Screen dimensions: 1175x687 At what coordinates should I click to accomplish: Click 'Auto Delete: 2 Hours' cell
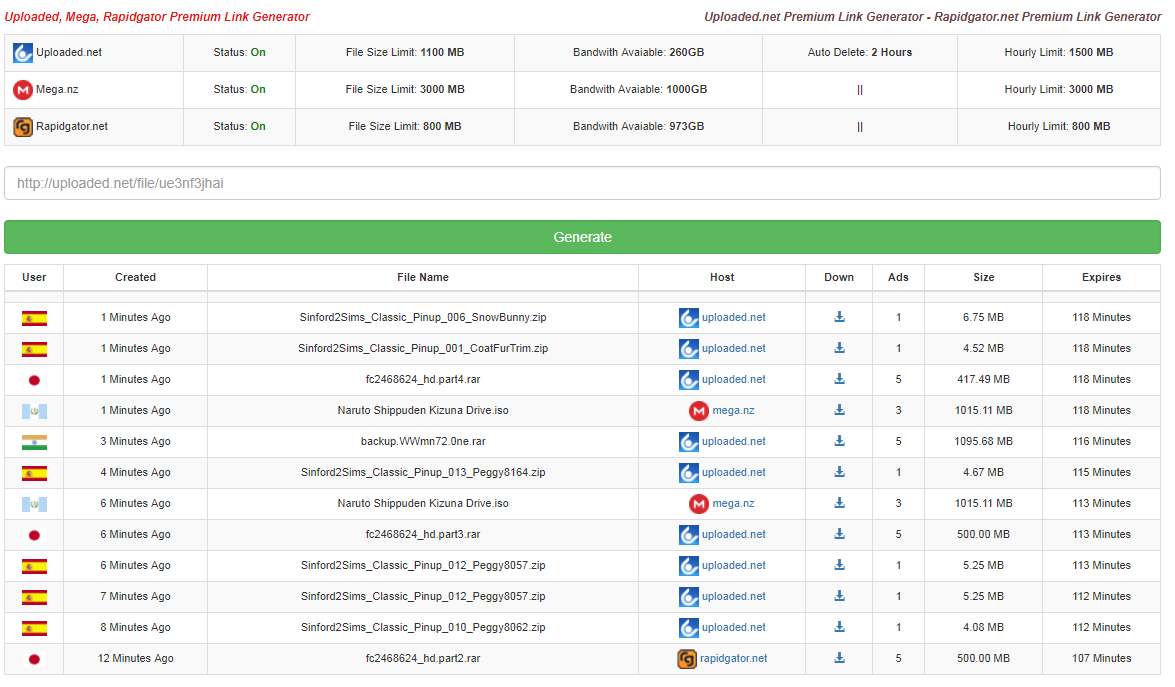click(x=860, y=52)
